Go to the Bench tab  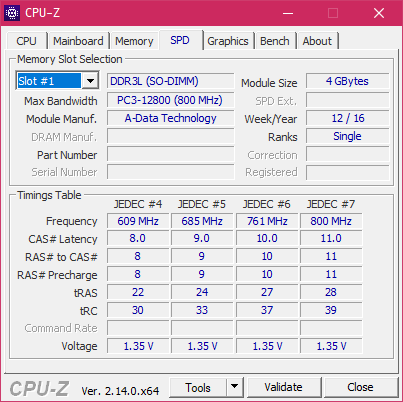(x=275, y=41)
